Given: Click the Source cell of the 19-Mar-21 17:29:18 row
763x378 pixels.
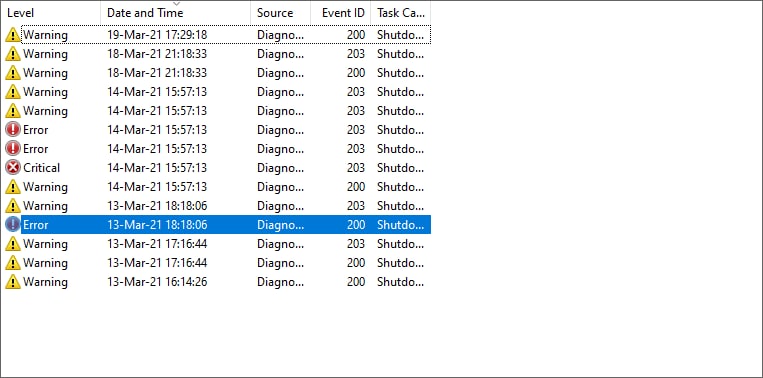Looking at the screenshot, I should point(281,35).
